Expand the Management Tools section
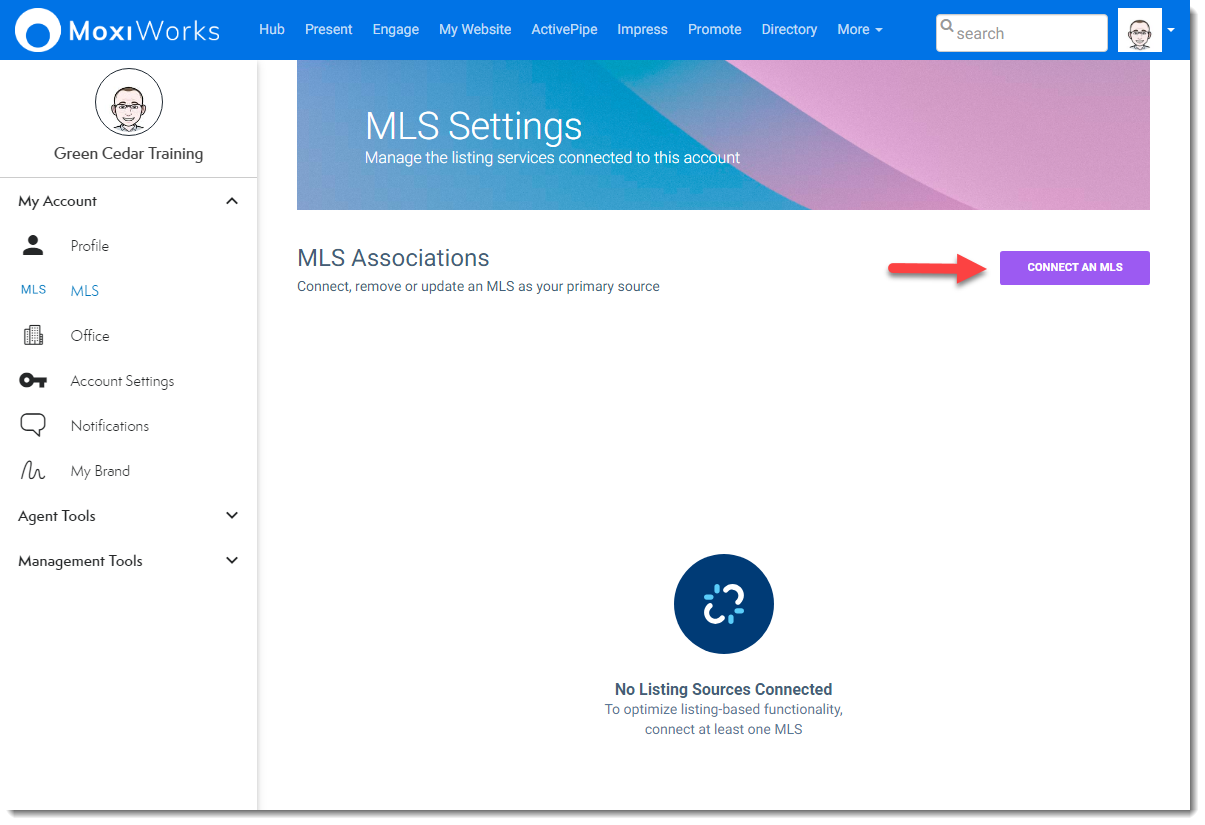Screen dimensions: 1205x825 tap(232, 561)
